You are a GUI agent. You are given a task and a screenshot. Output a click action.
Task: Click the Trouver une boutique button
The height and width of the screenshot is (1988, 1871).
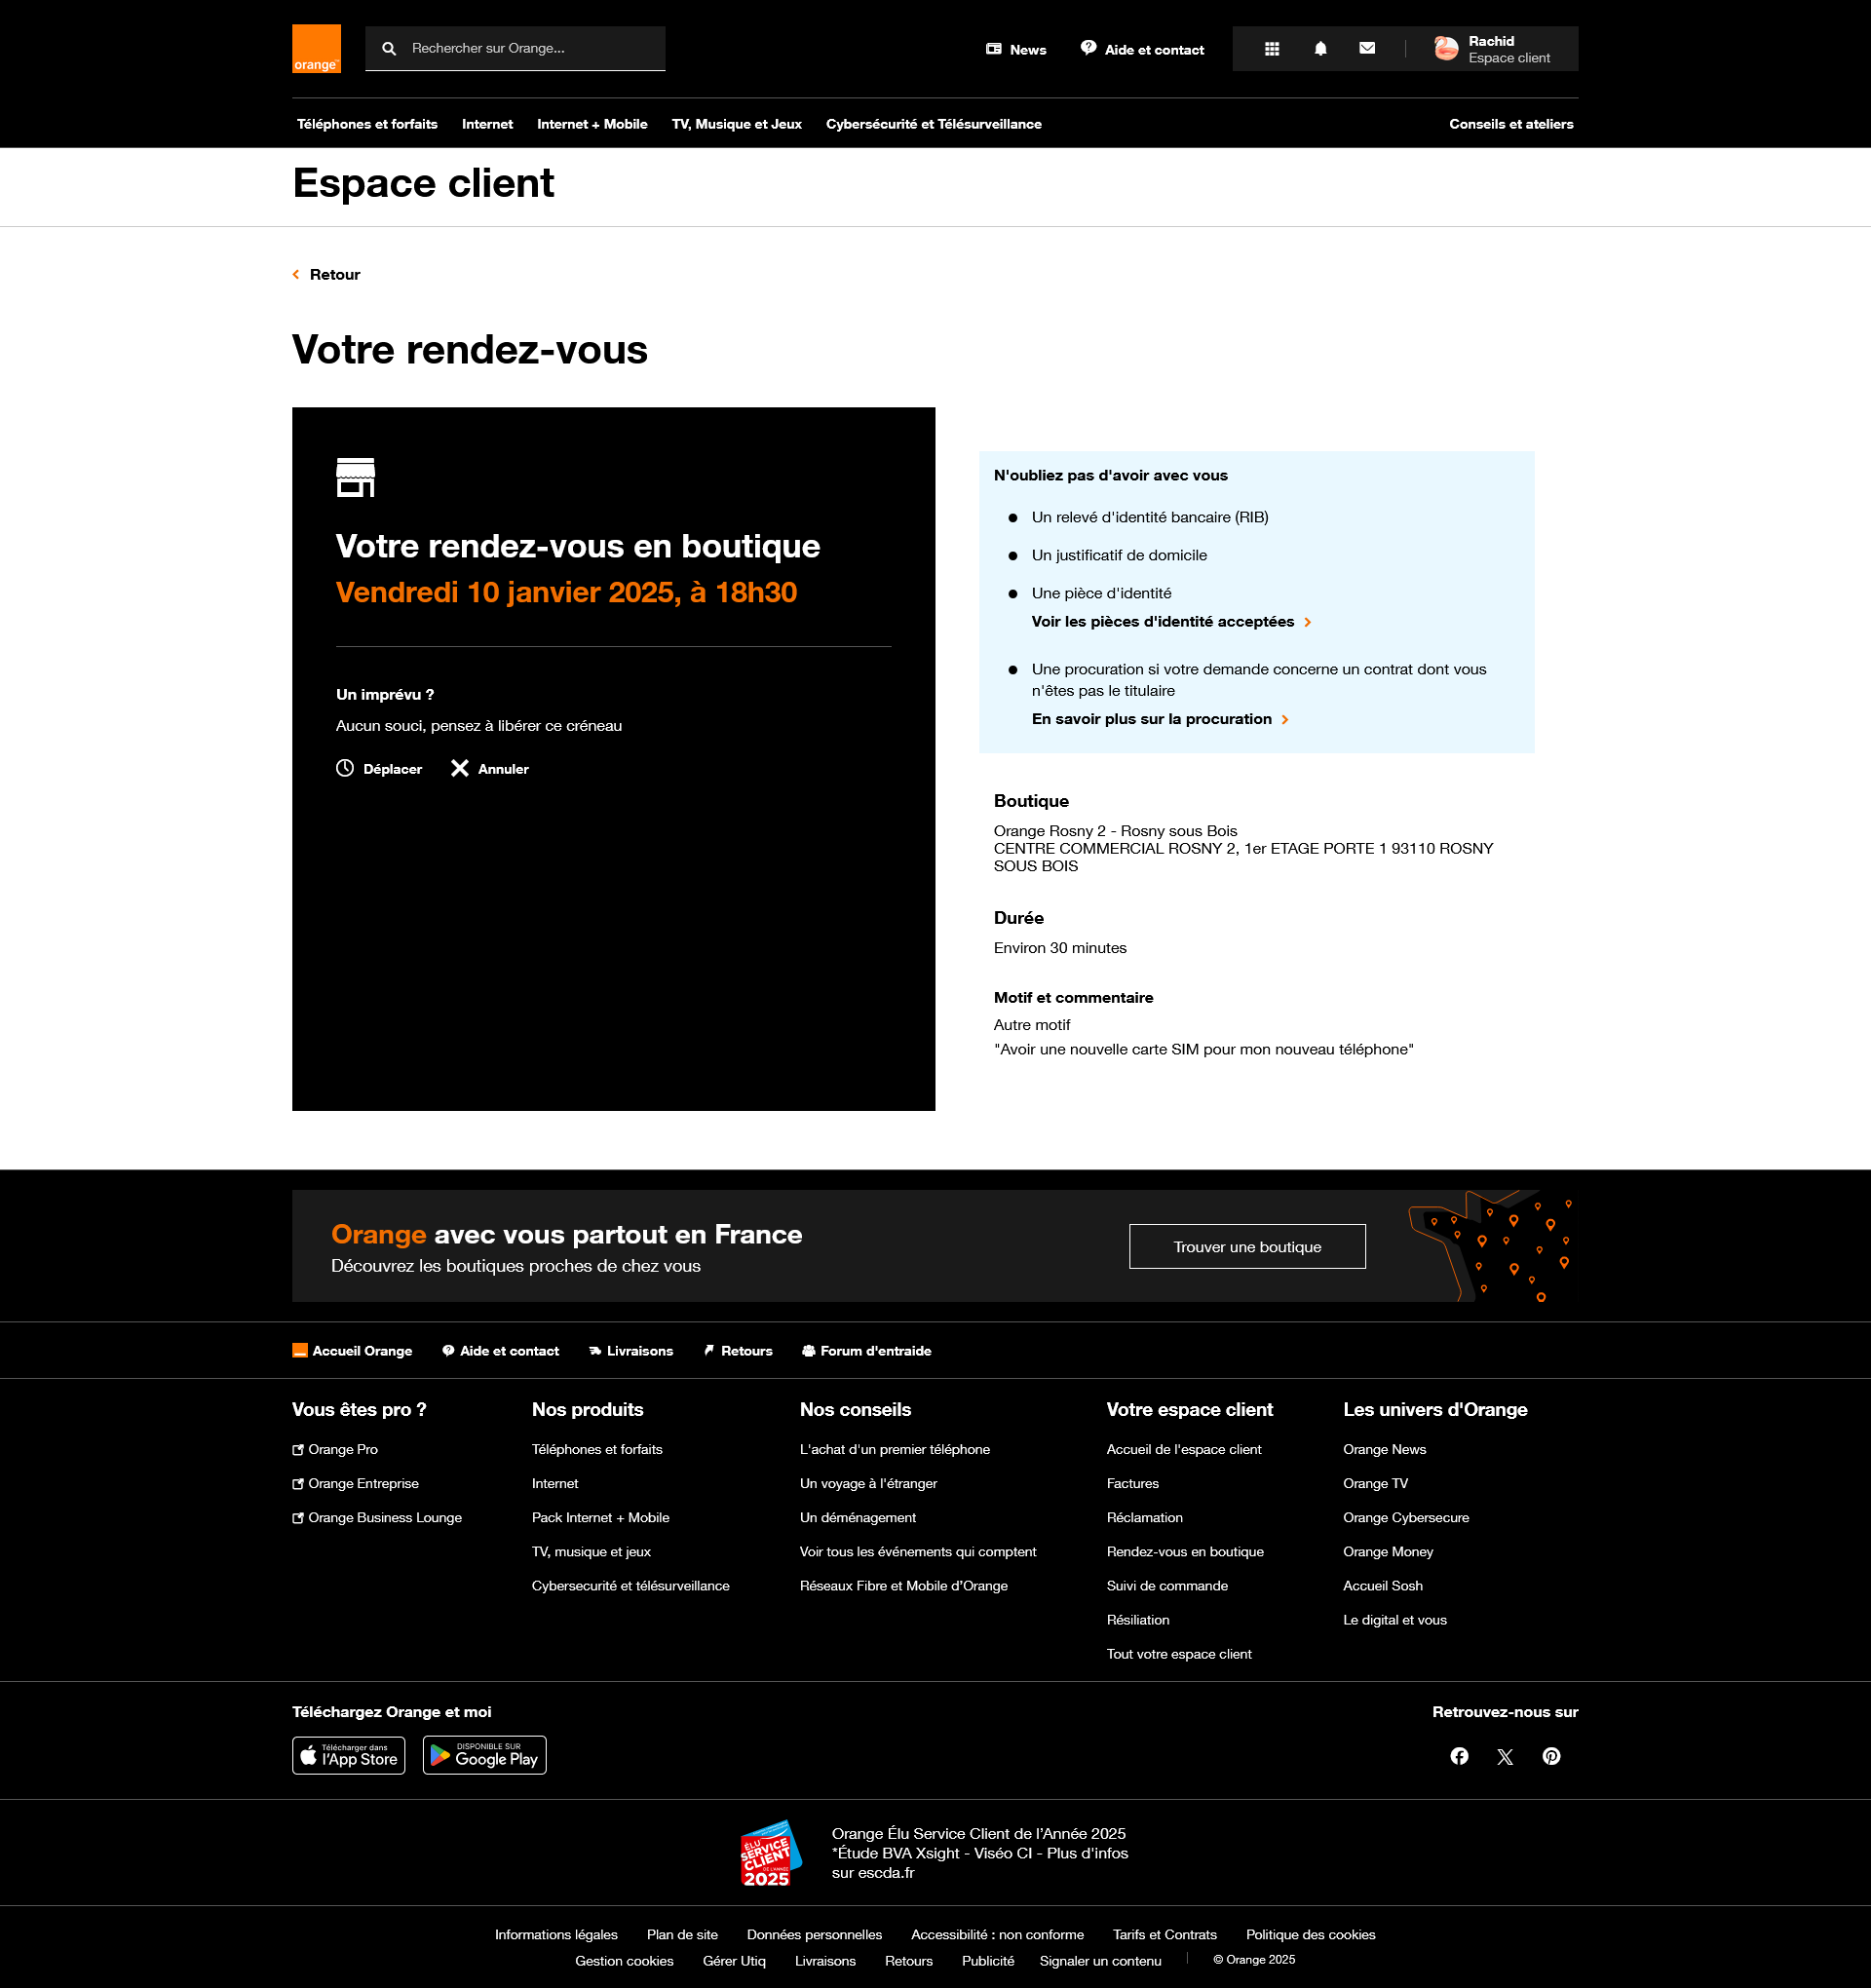coord(1247,1247)
